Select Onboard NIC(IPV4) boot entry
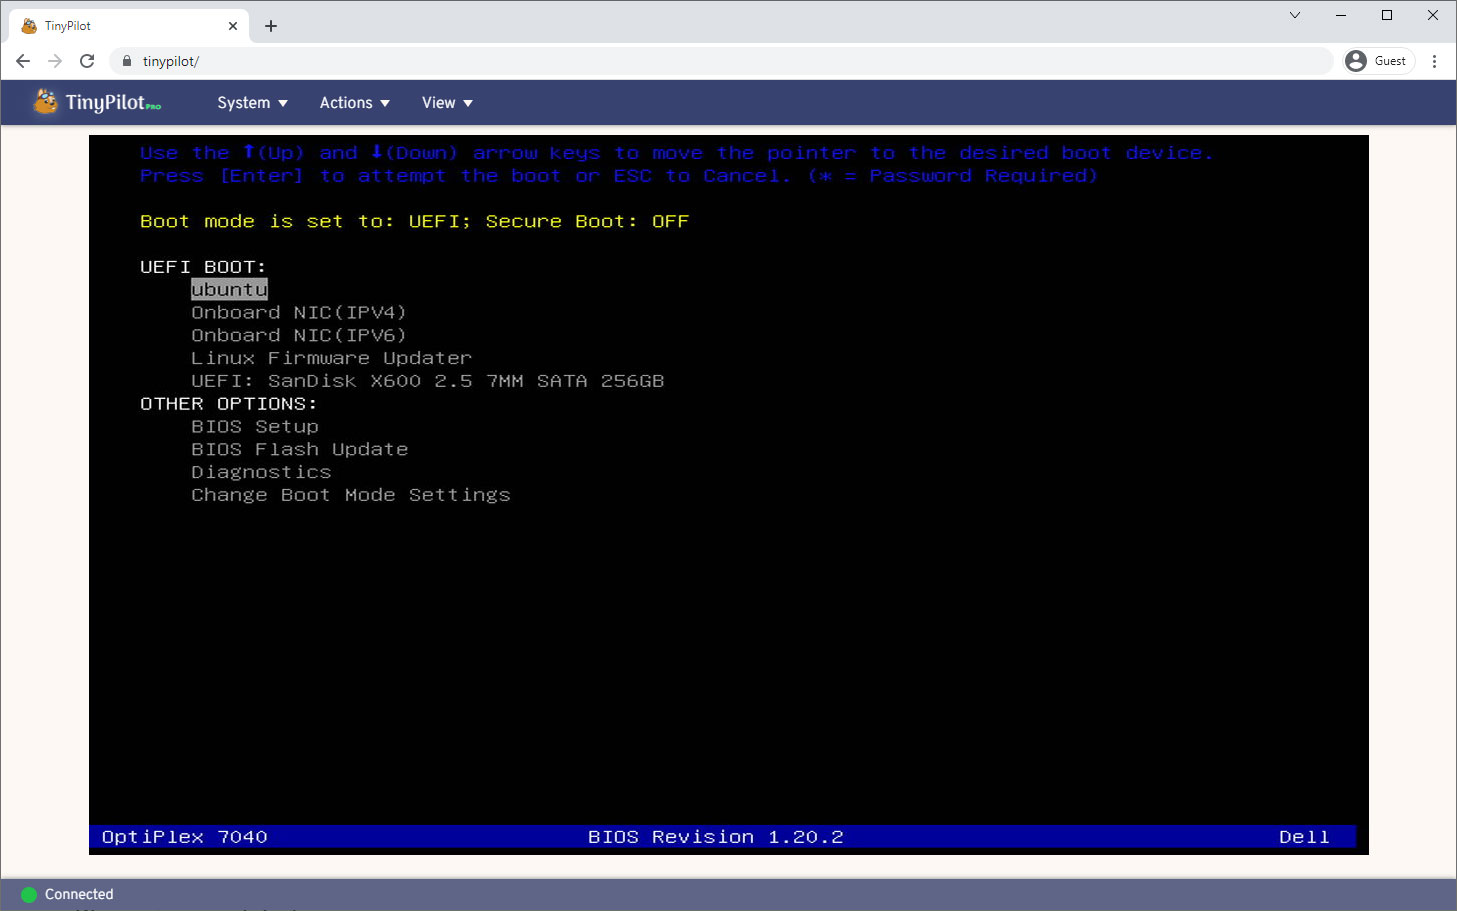This screenshot has width=1457, height=911. (x=299, y=312)
